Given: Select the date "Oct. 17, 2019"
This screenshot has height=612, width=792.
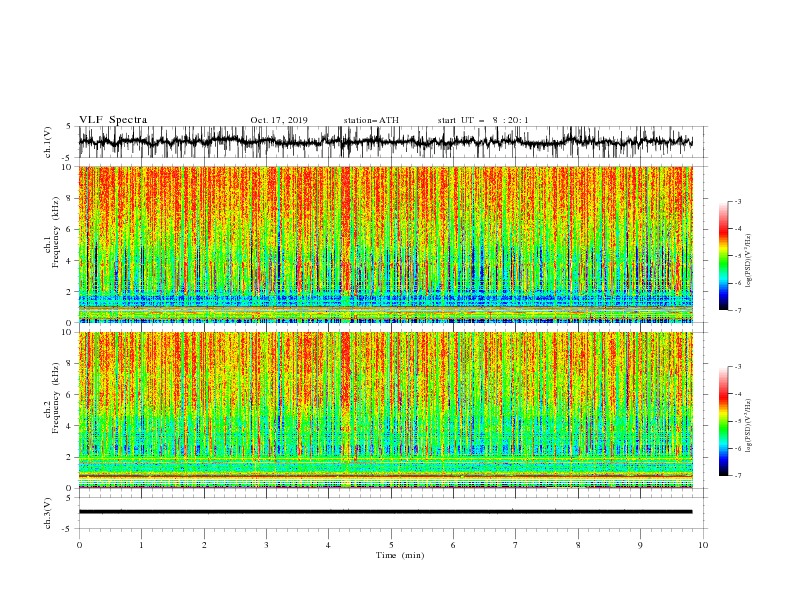Looking at the screenshot, I should (279, 120).
